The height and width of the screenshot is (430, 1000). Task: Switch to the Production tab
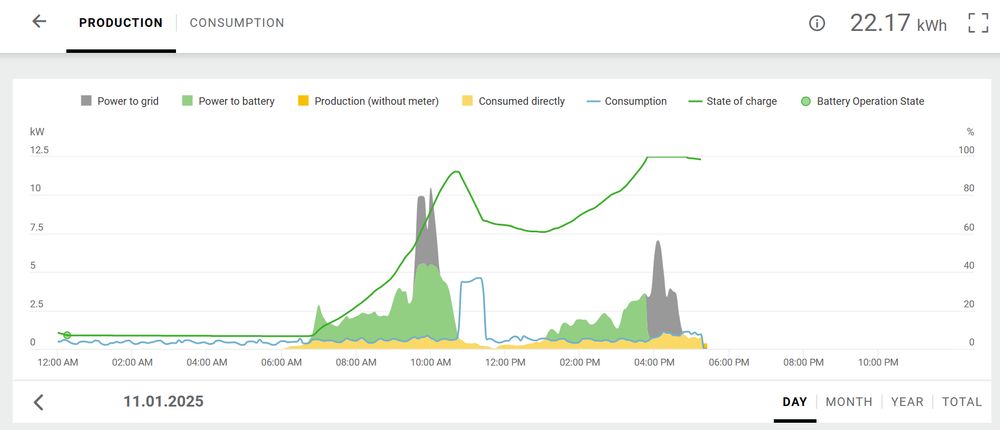(x=121, y=23)
